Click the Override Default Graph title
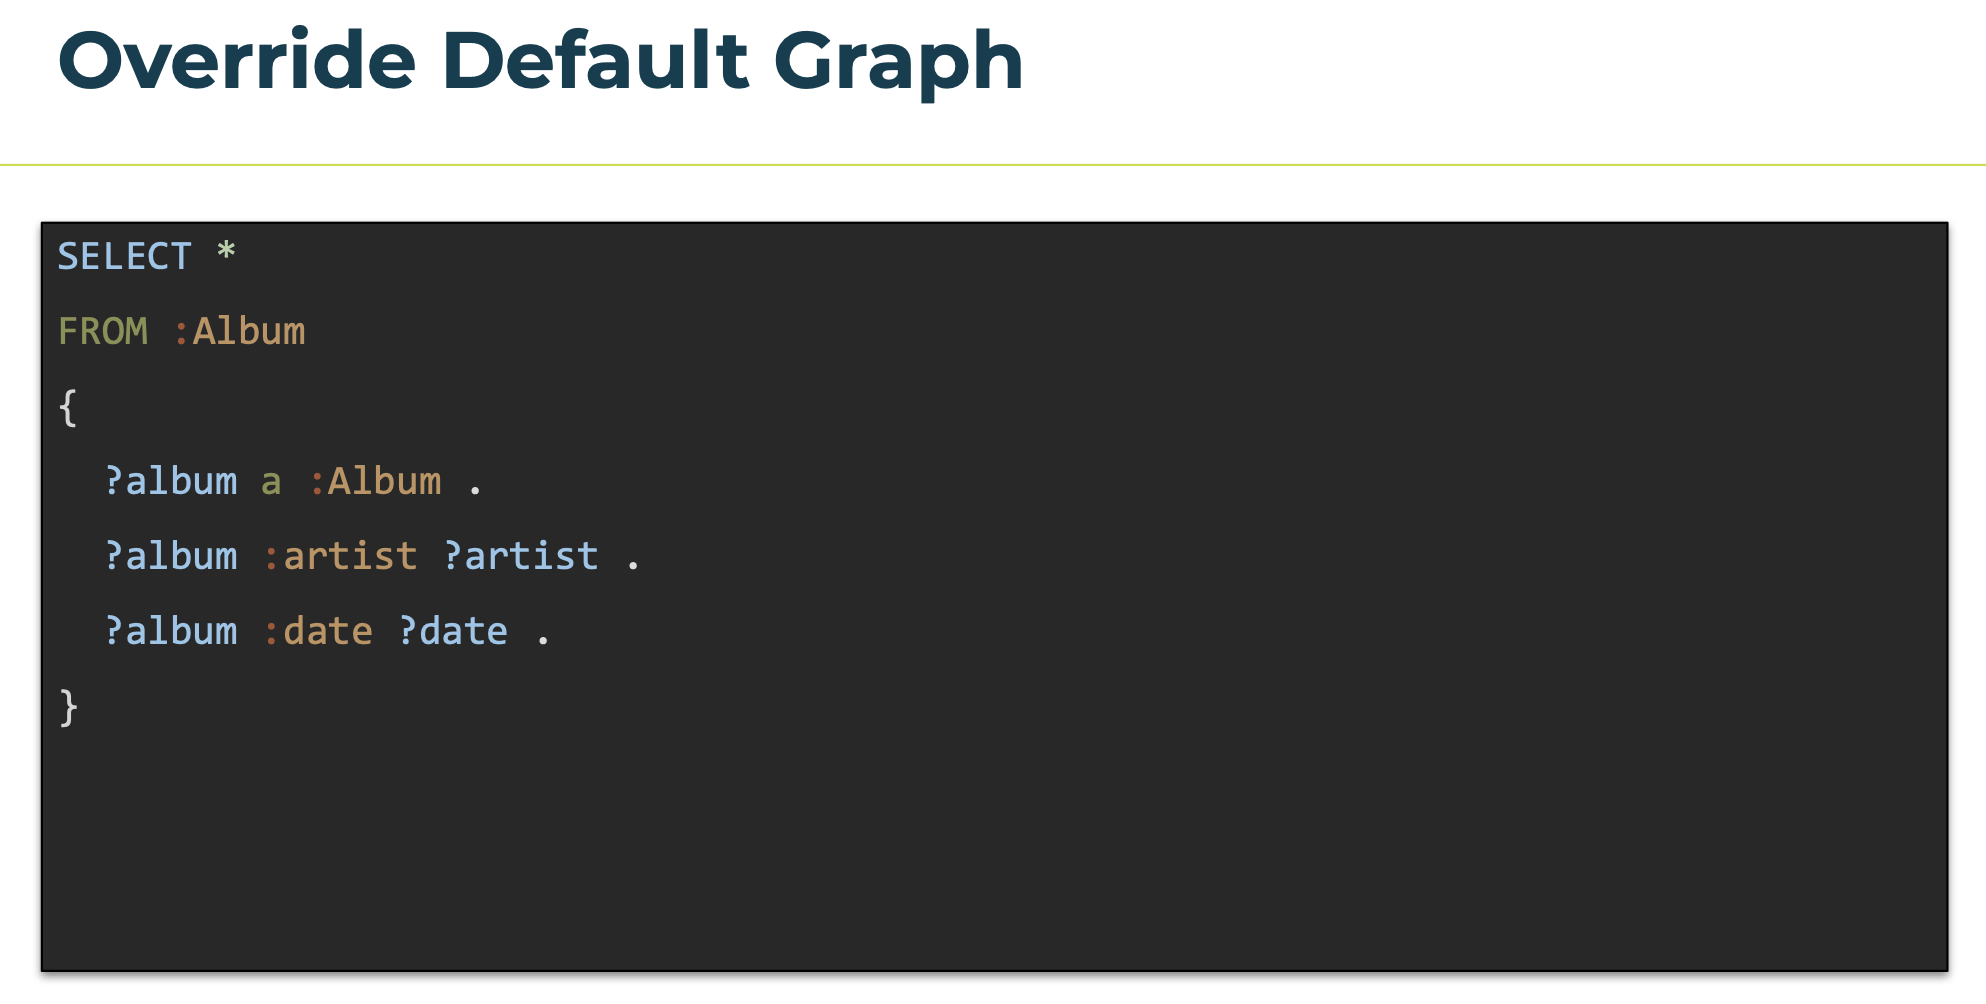This screenshot has width=1986, height=1004. click(541, 62)
